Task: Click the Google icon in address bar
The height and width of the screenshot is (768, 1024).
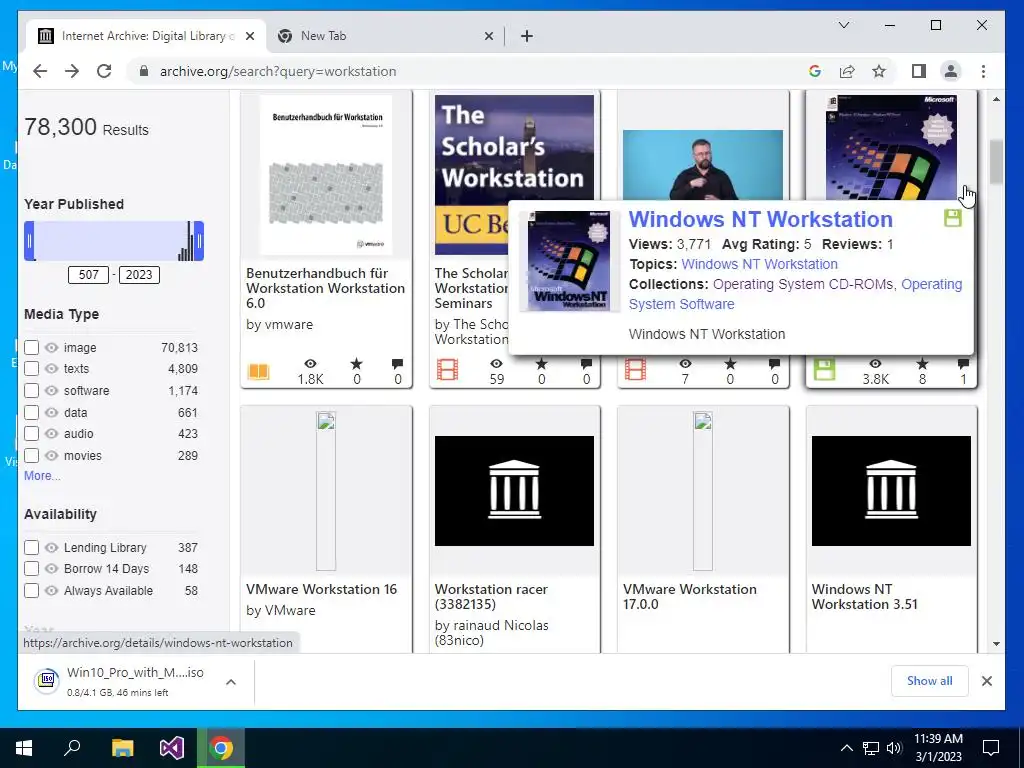Action: [x=814, y=71]
